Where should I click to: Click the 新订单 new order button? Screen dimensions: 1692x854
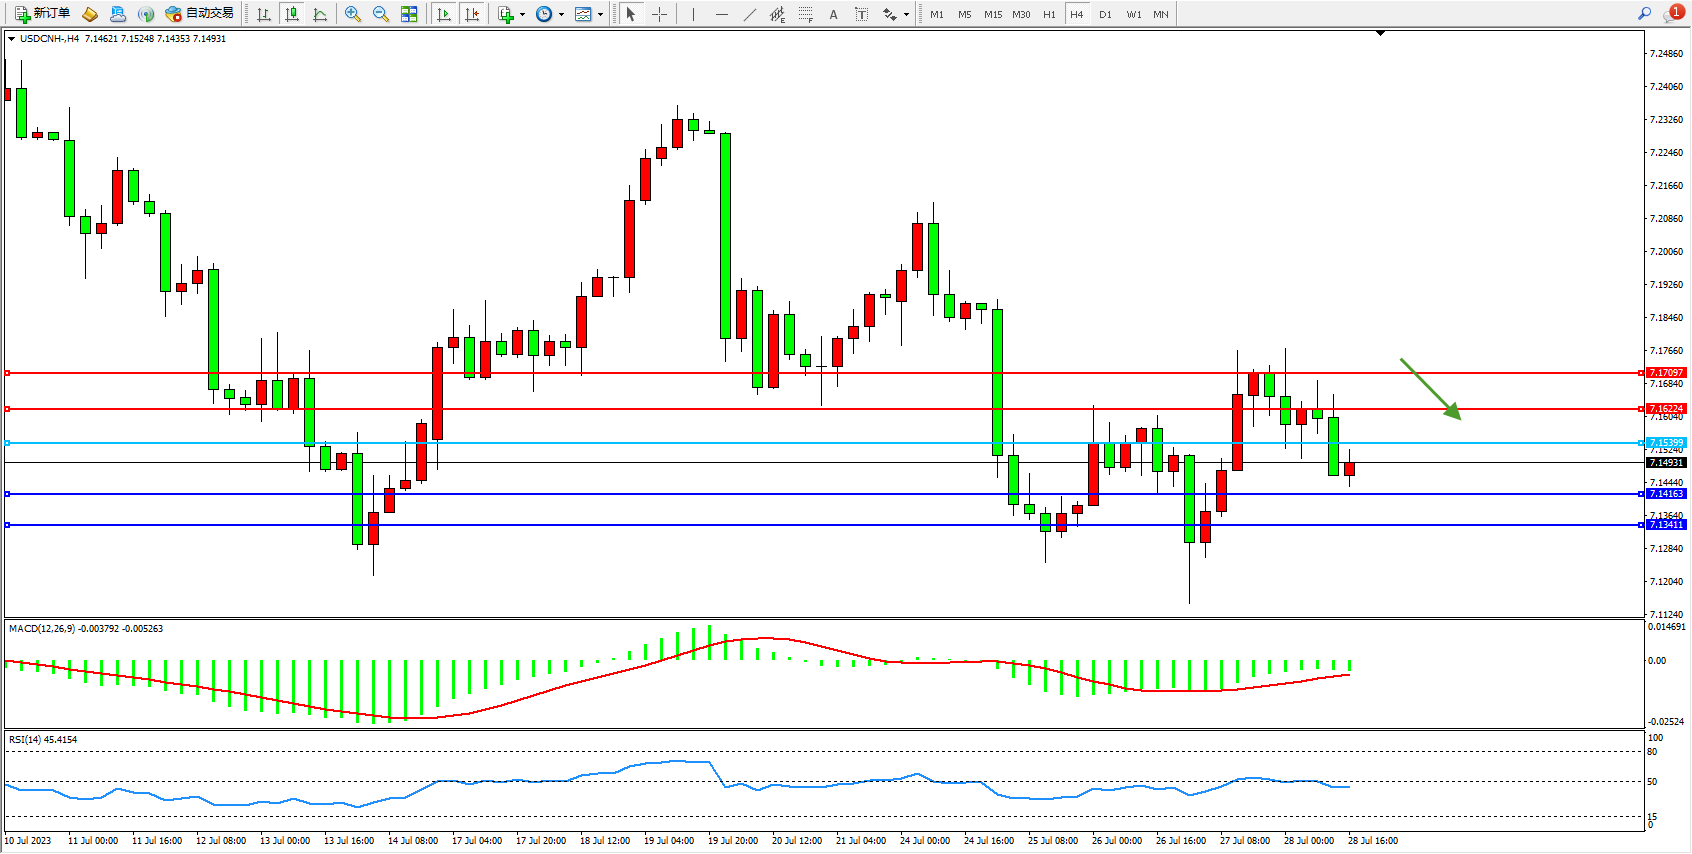click(x=42, y=14)
